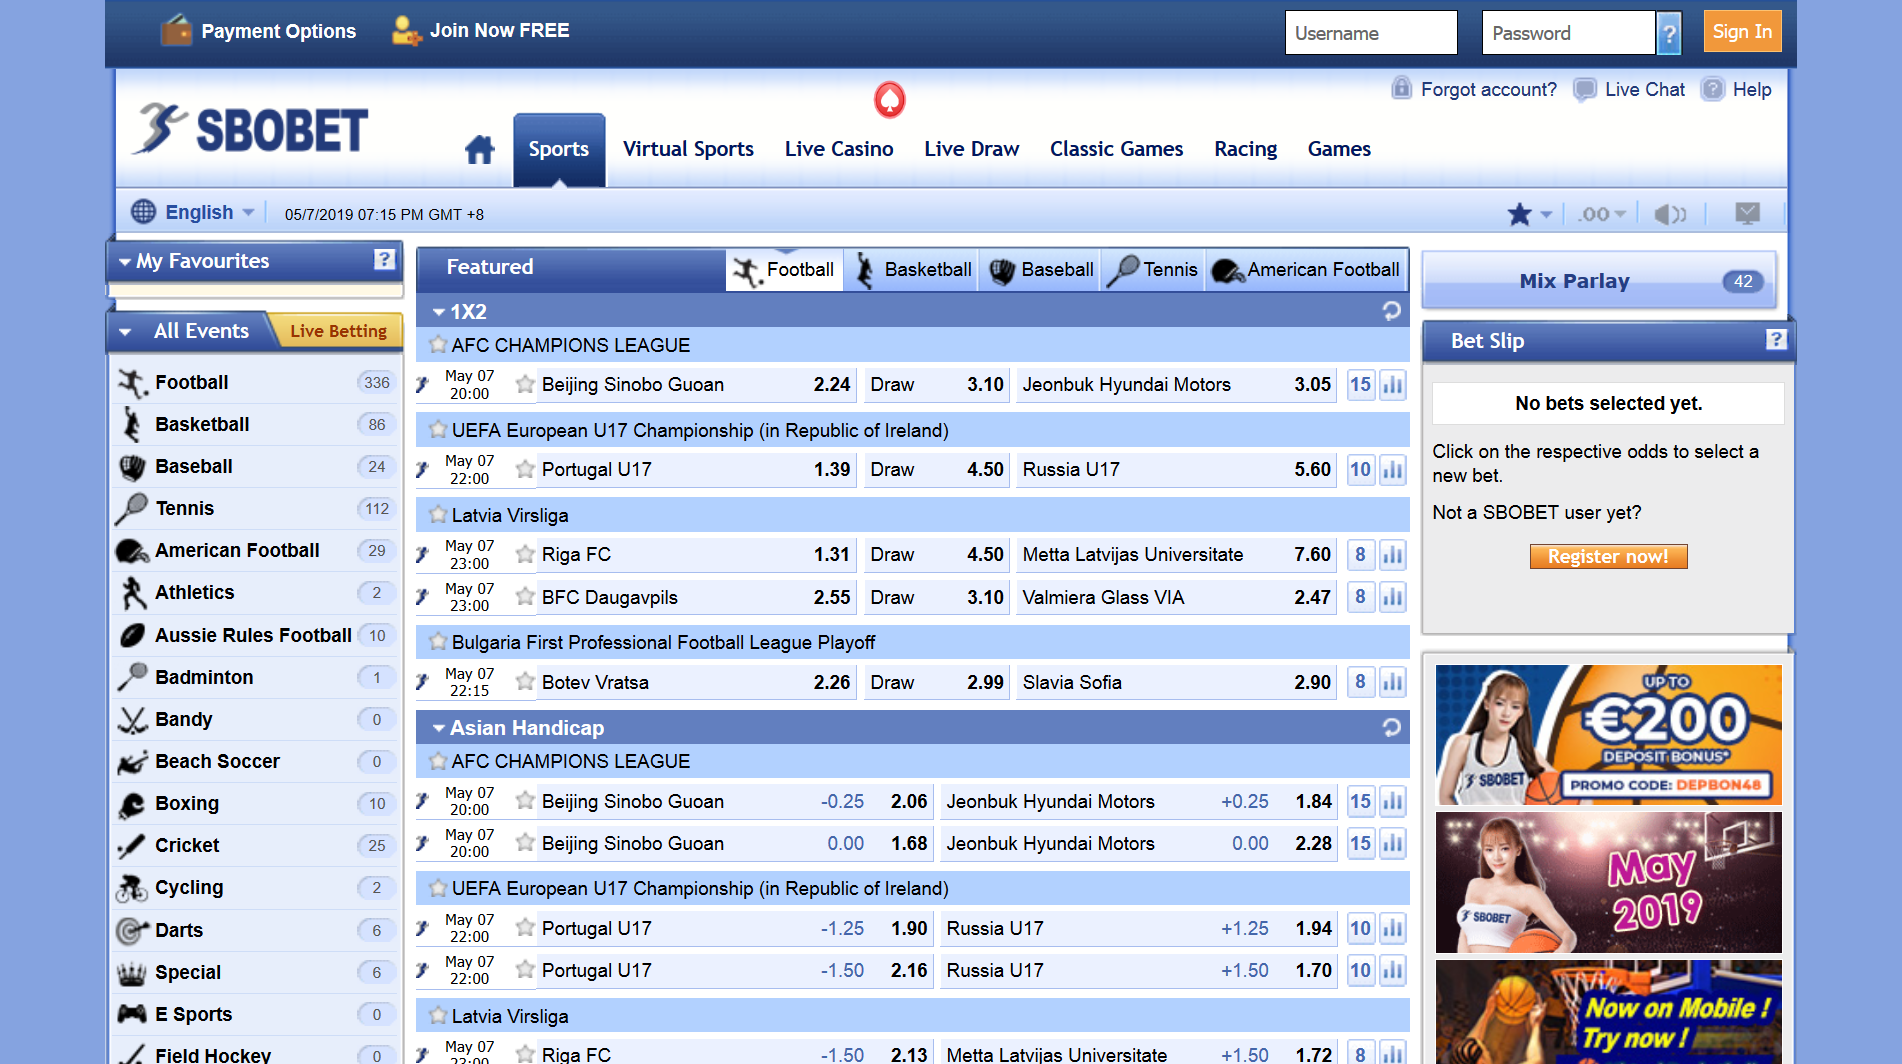Collapse the Asian Handicap section

click(438, 728)
